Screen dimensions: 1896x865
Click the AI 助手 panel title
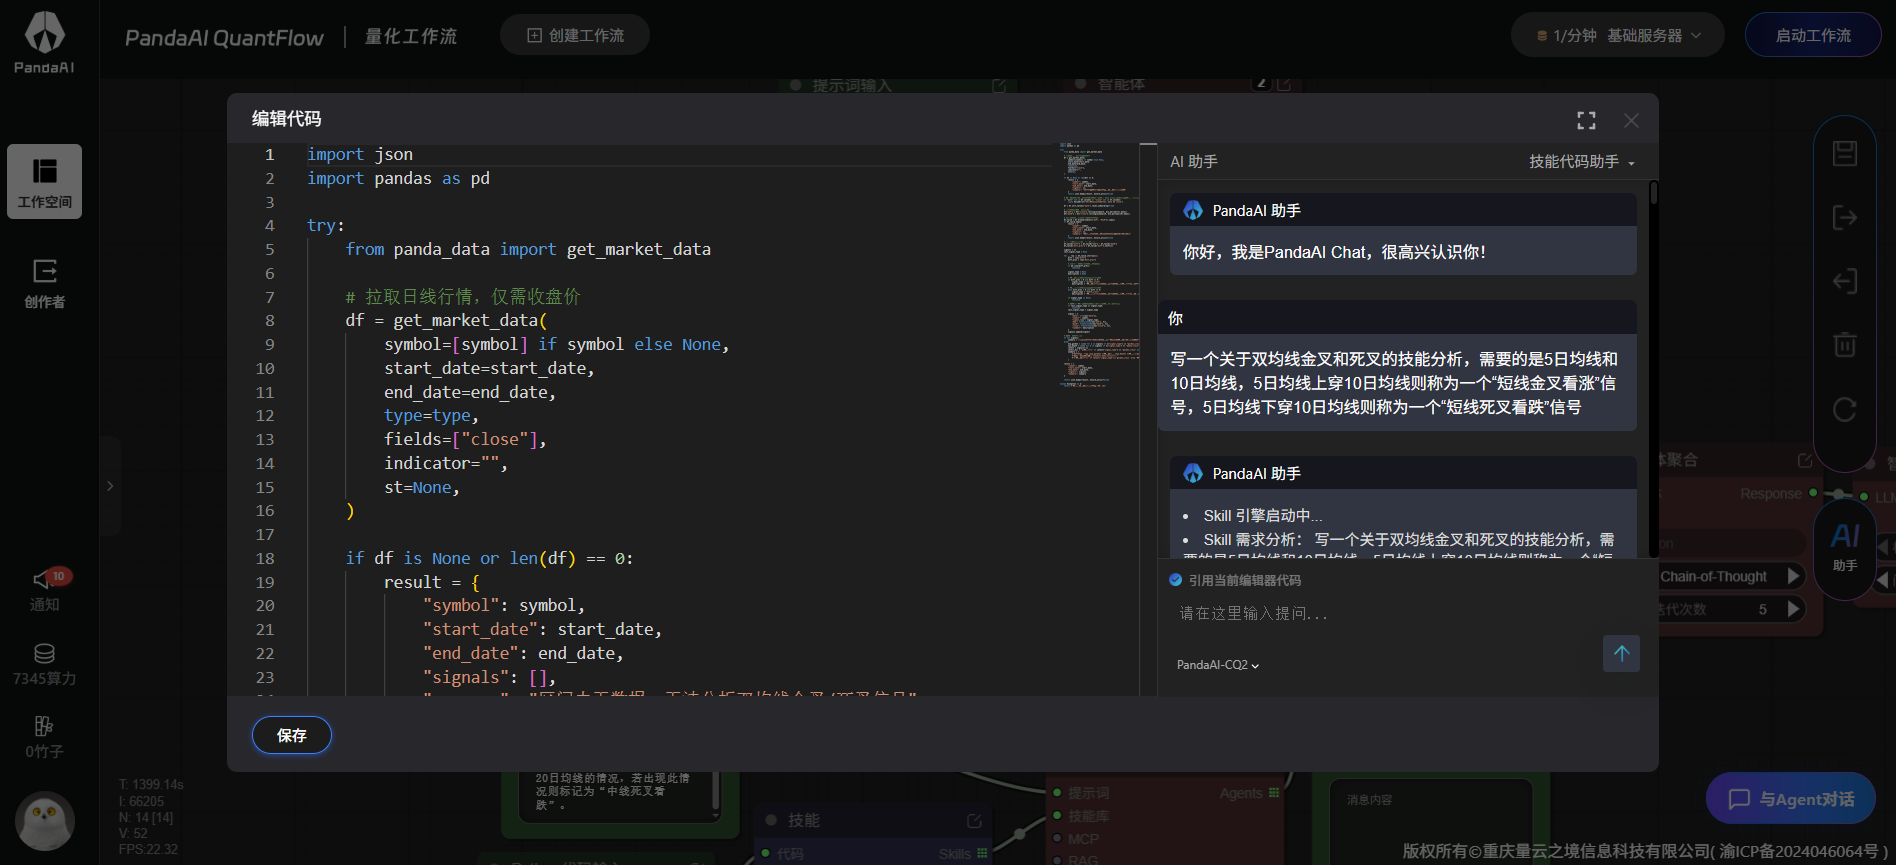click(1193, 162)
